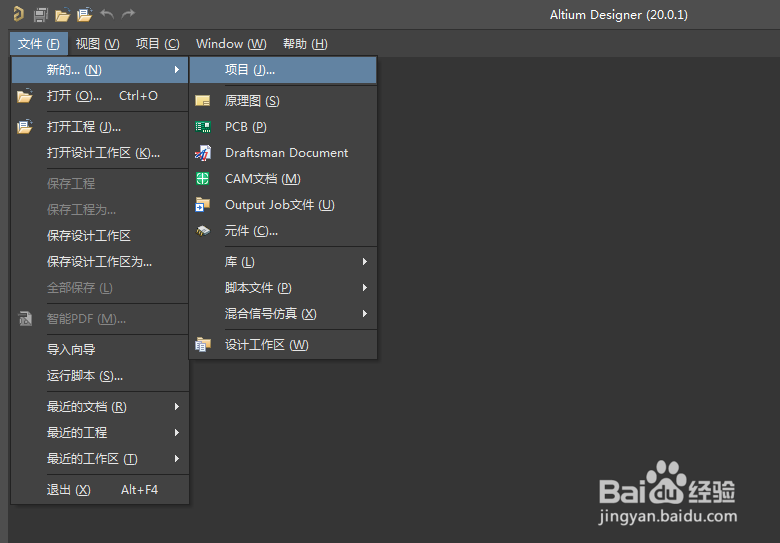The height and width of the screenshot is (543, 780).
Task: Click the schematic icon beside 原理图 (S)
Action: pos(202,101)
